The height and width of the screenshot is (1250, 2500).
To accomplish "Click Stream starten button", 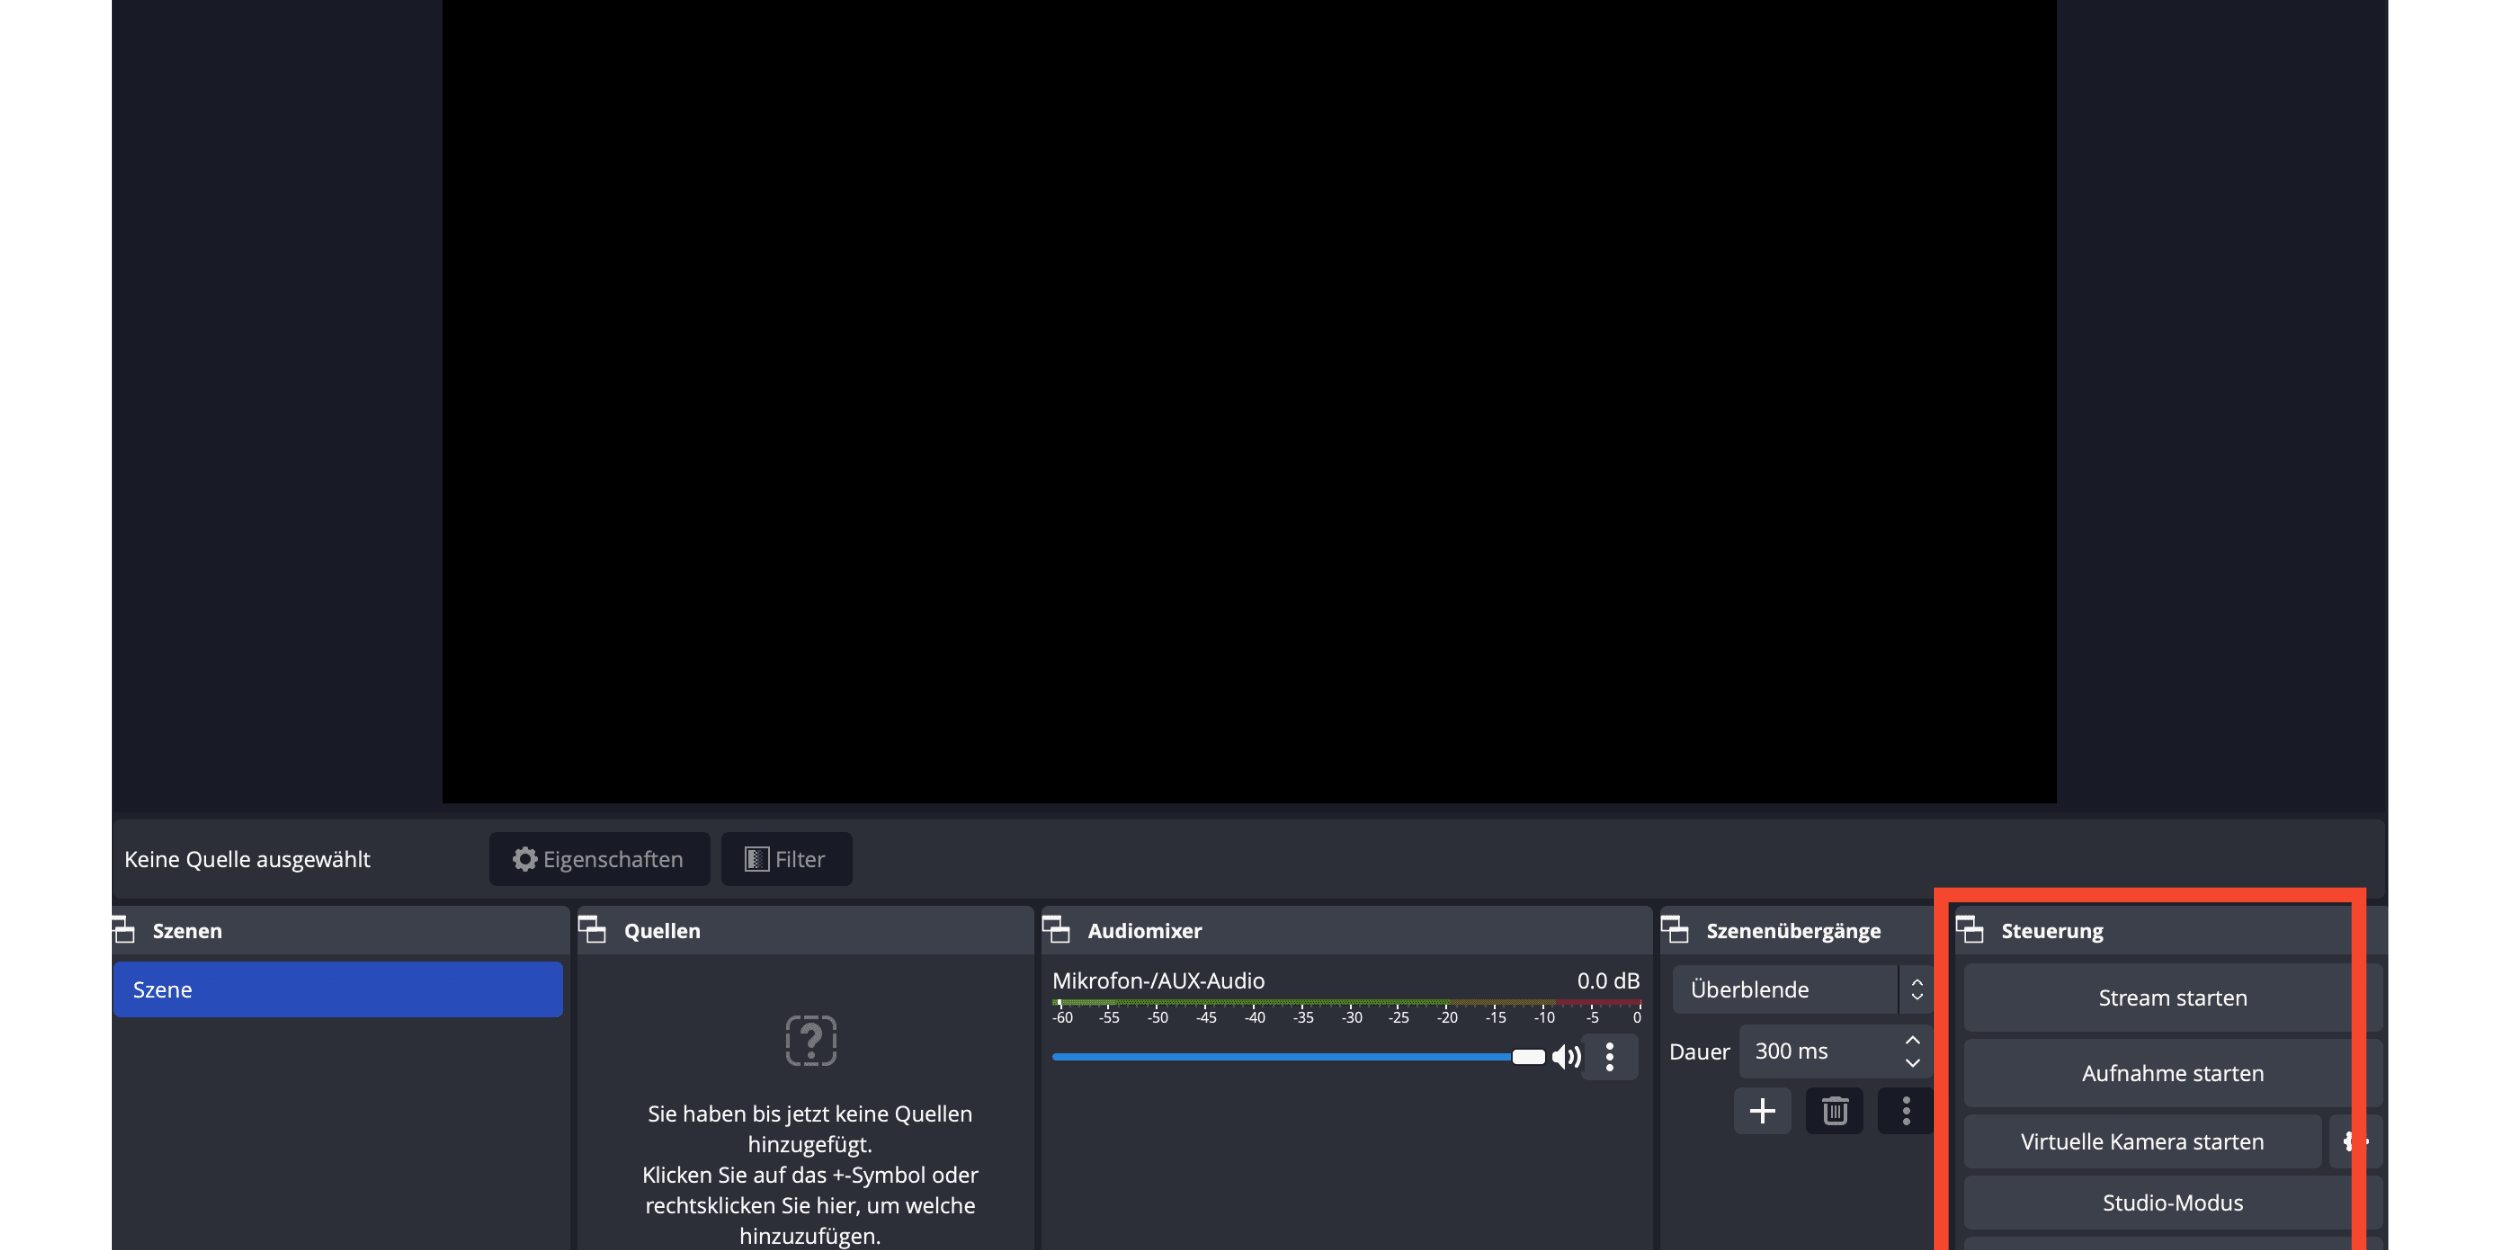I will pos(2173,998).
